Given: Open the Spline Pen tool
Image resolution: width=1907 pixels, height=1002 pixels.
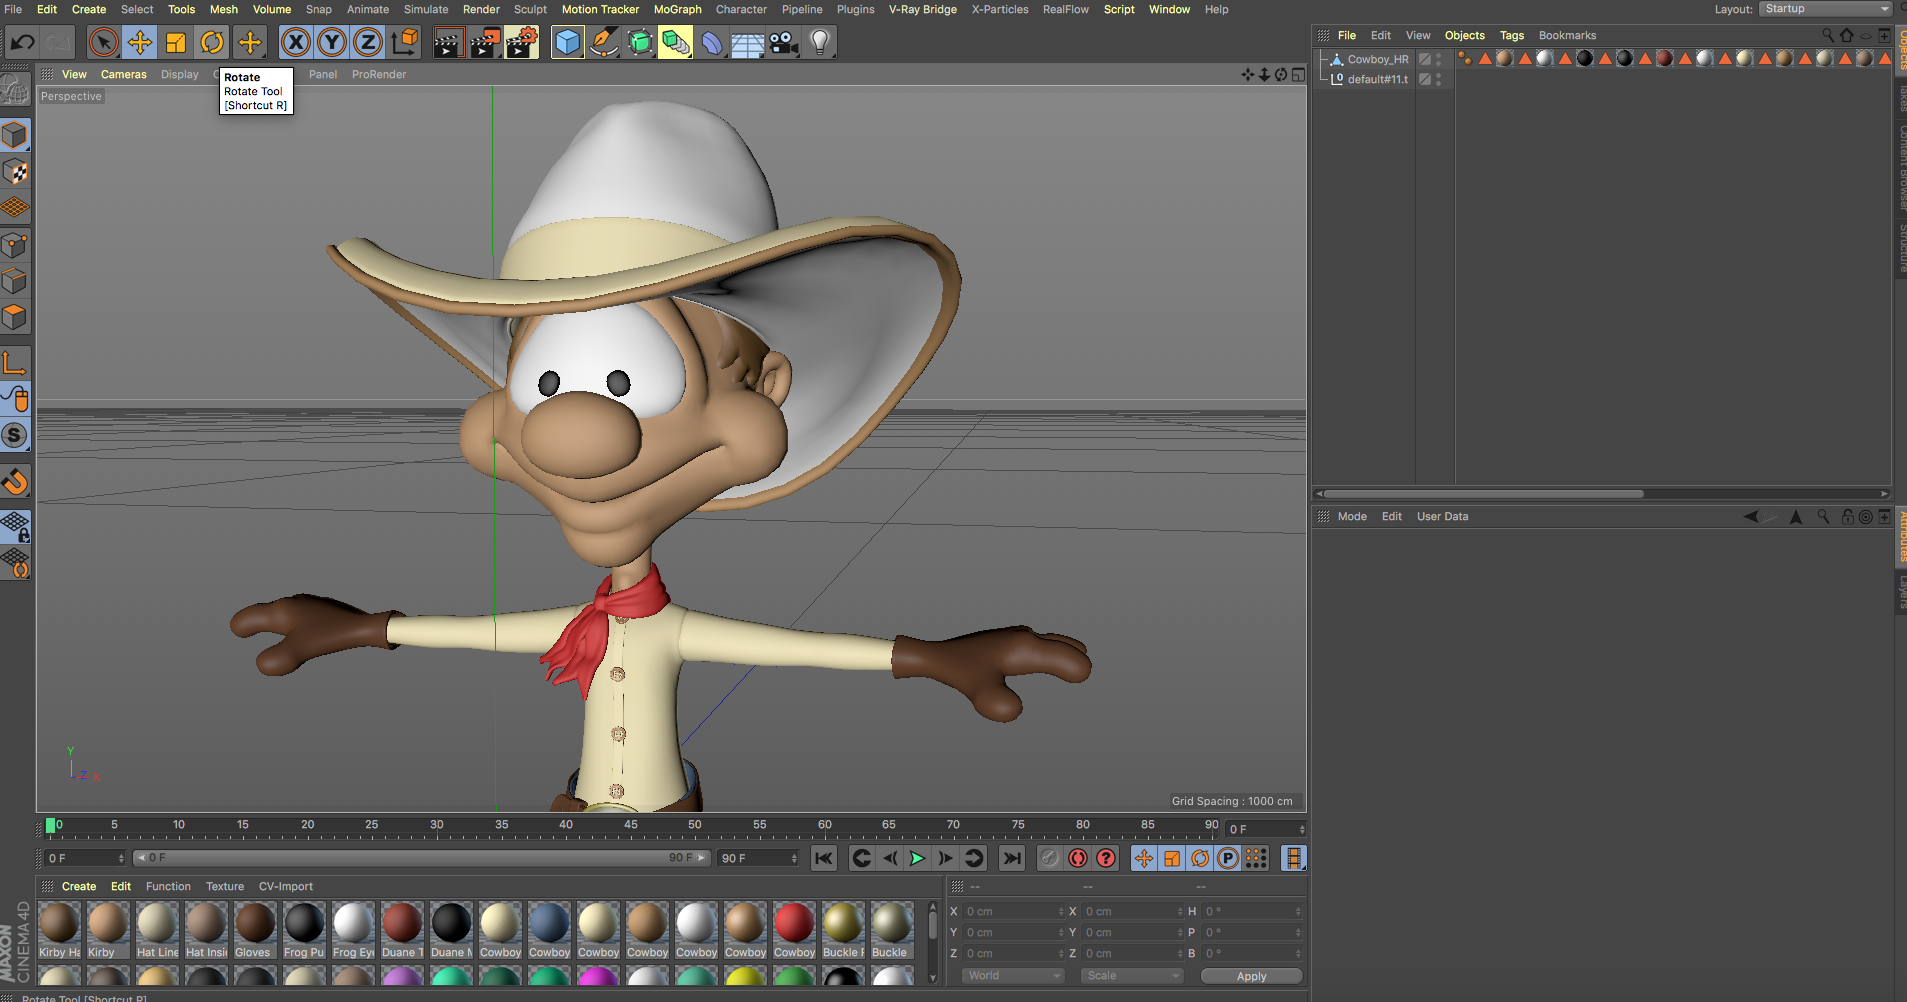Looking at the screenshot, I should coord(604,42).
